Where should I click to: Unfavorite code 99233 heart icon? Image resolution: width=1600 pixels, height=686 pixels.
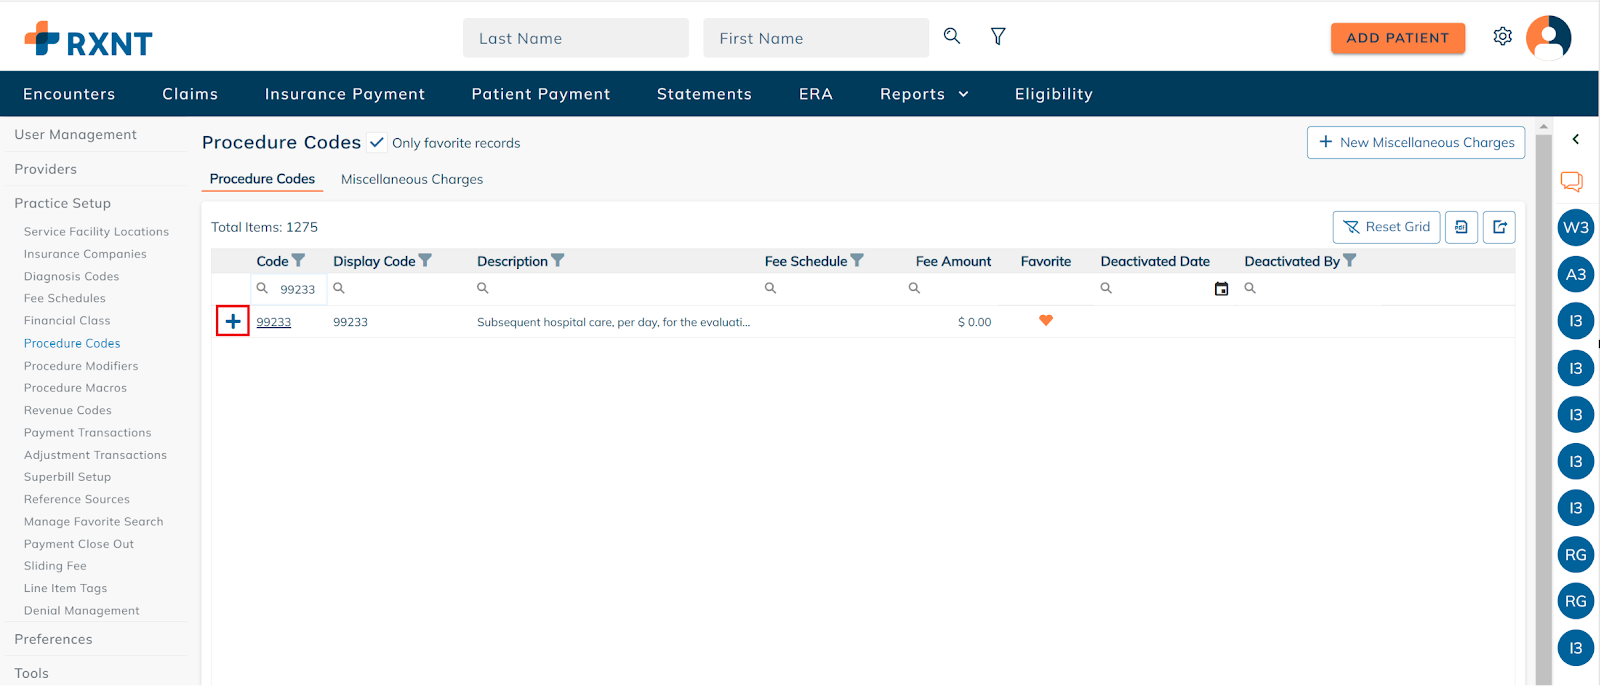(x=1046, y=321)
